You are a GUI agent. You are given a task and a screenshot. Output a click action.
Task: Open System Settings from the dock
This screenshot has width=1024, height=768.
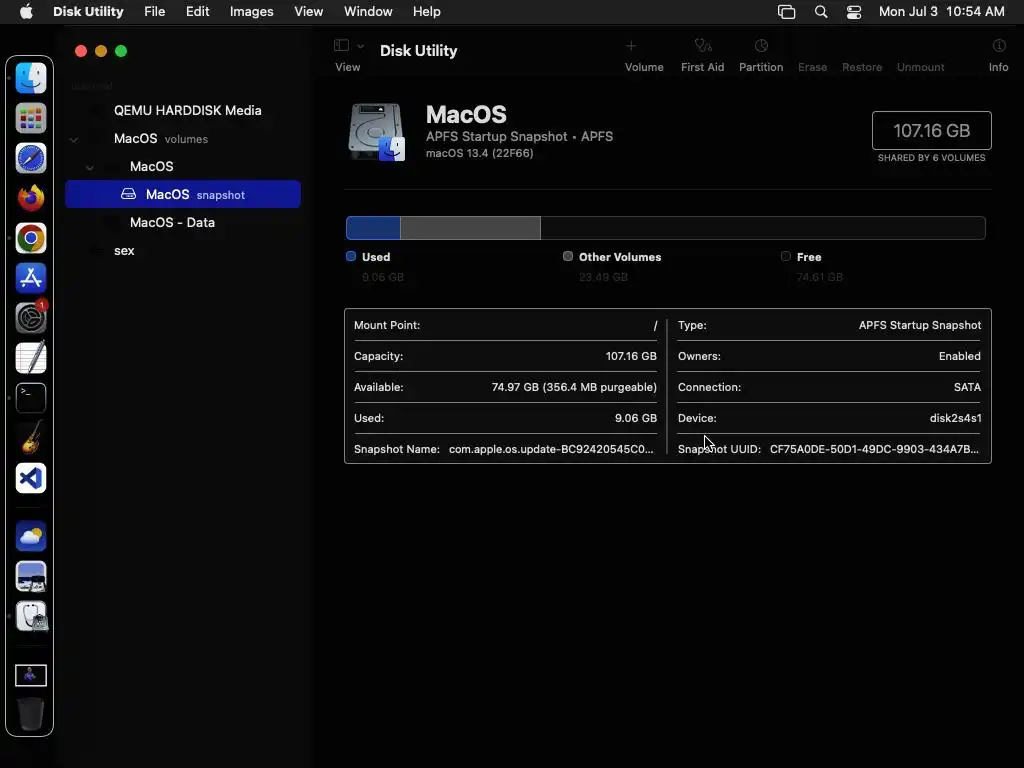[x=31, y=318]
